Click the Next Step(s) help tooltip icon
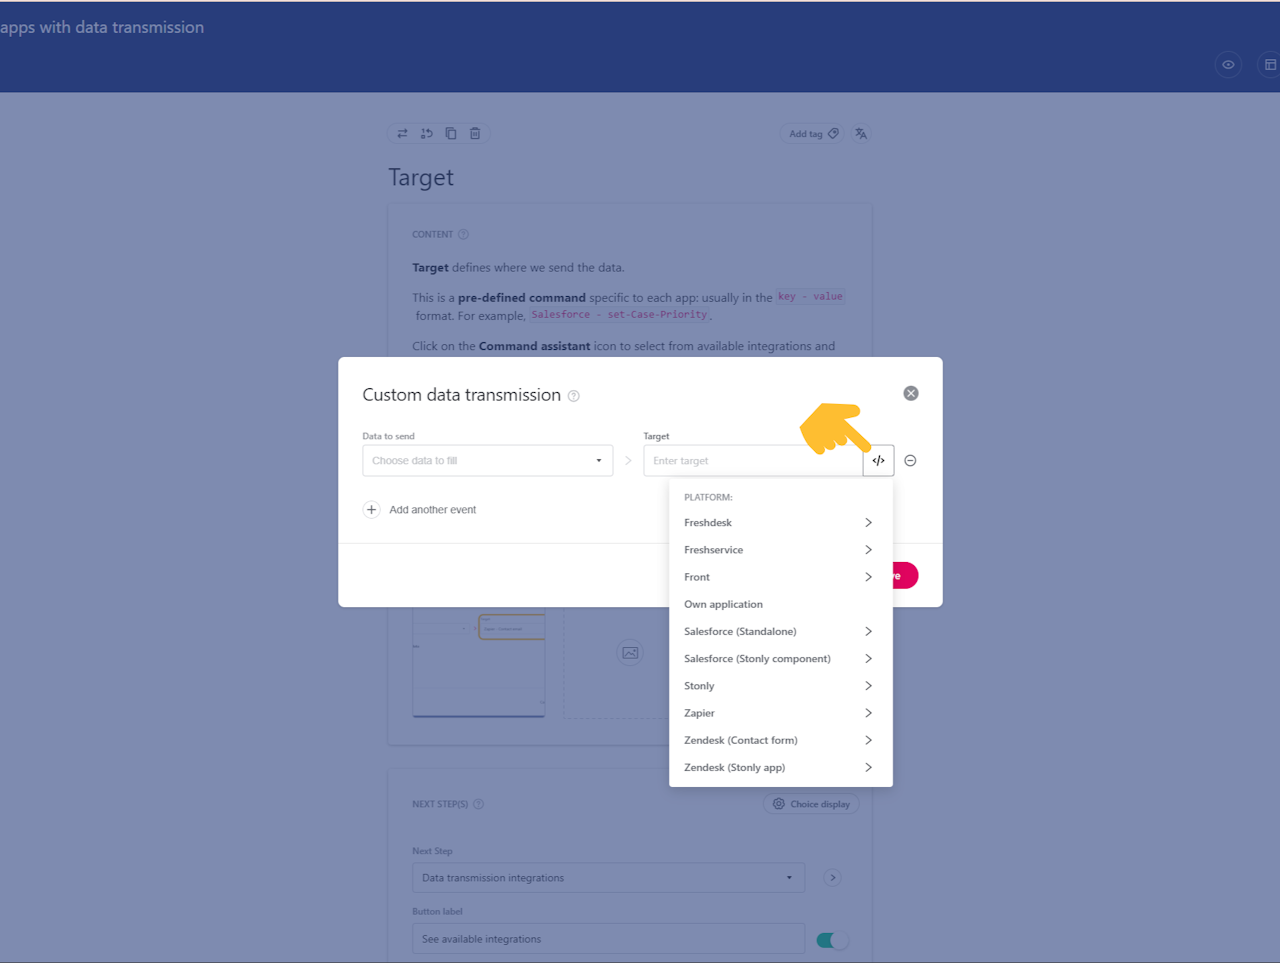 [x=478, y=803]
